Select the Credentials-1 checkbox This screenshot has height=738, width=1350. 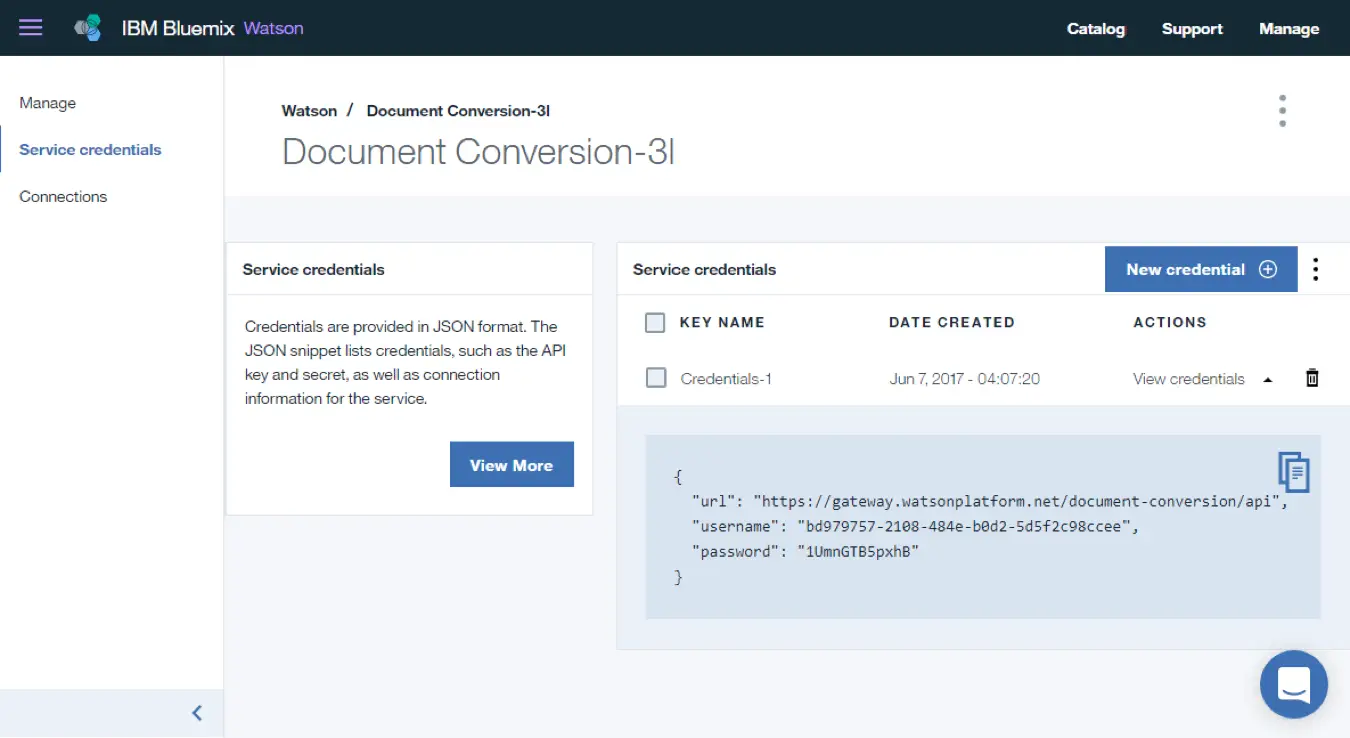pyautogui.click(x=655, y=378)
